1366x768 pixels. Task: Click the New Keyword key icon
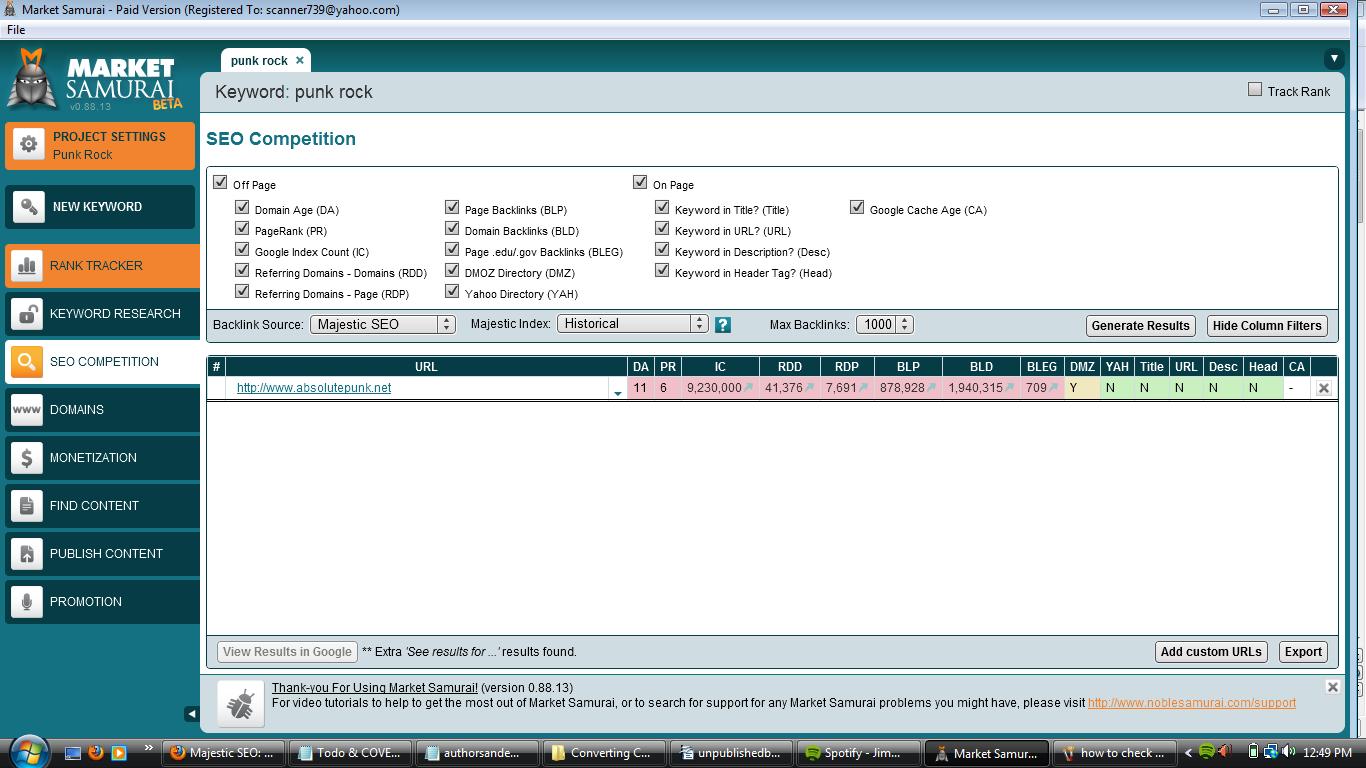[28, 207]
